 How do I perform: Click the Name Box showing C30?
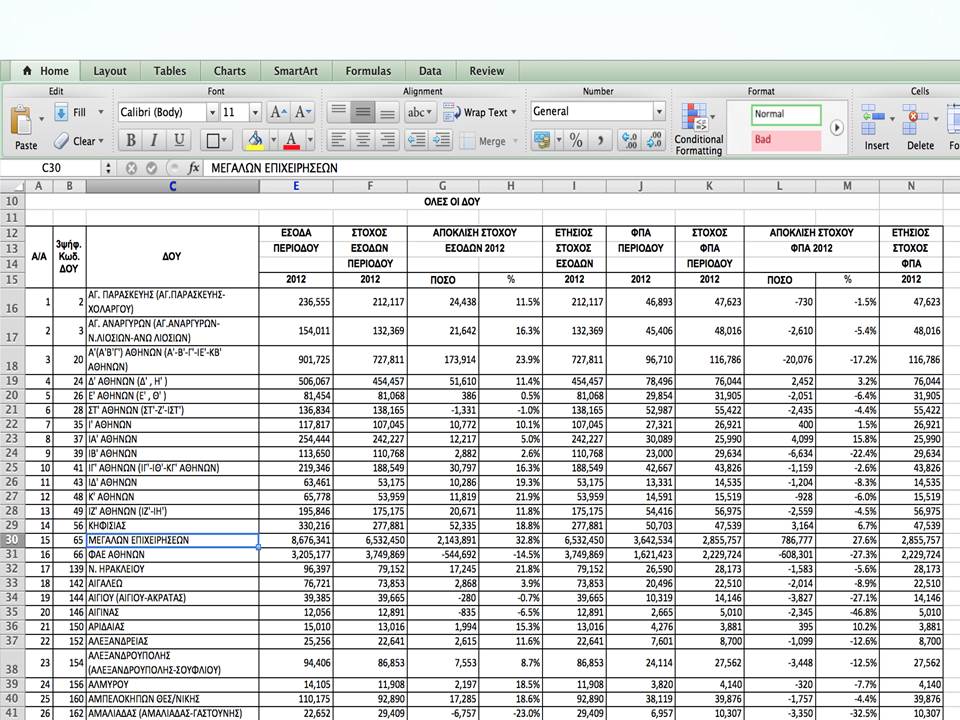51,168
